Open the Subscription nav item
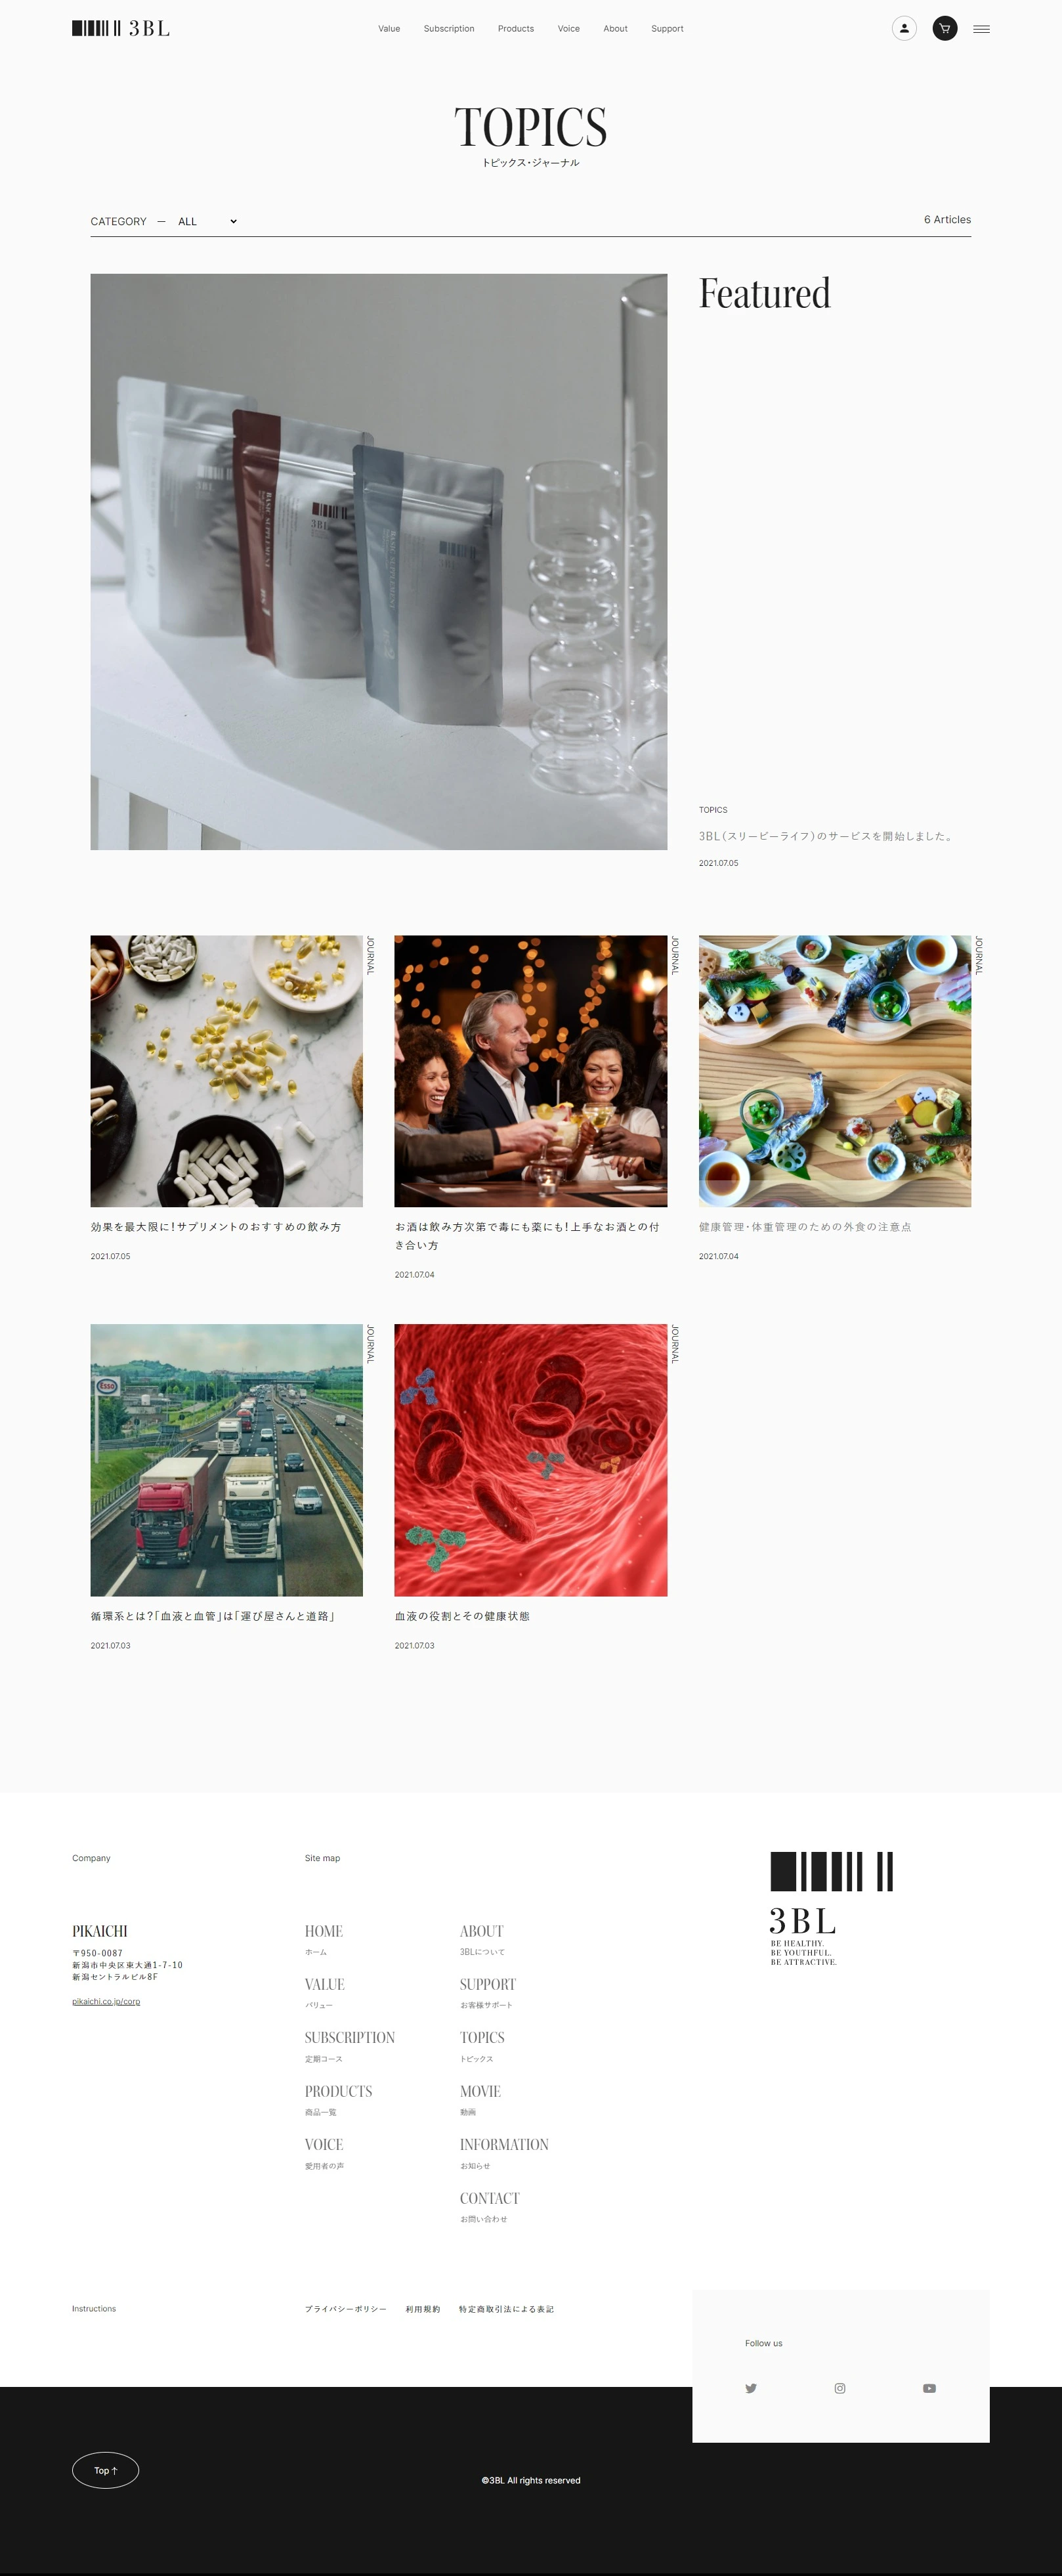The width and height of the screenshot is (1062, 2576). click(449, 29)
